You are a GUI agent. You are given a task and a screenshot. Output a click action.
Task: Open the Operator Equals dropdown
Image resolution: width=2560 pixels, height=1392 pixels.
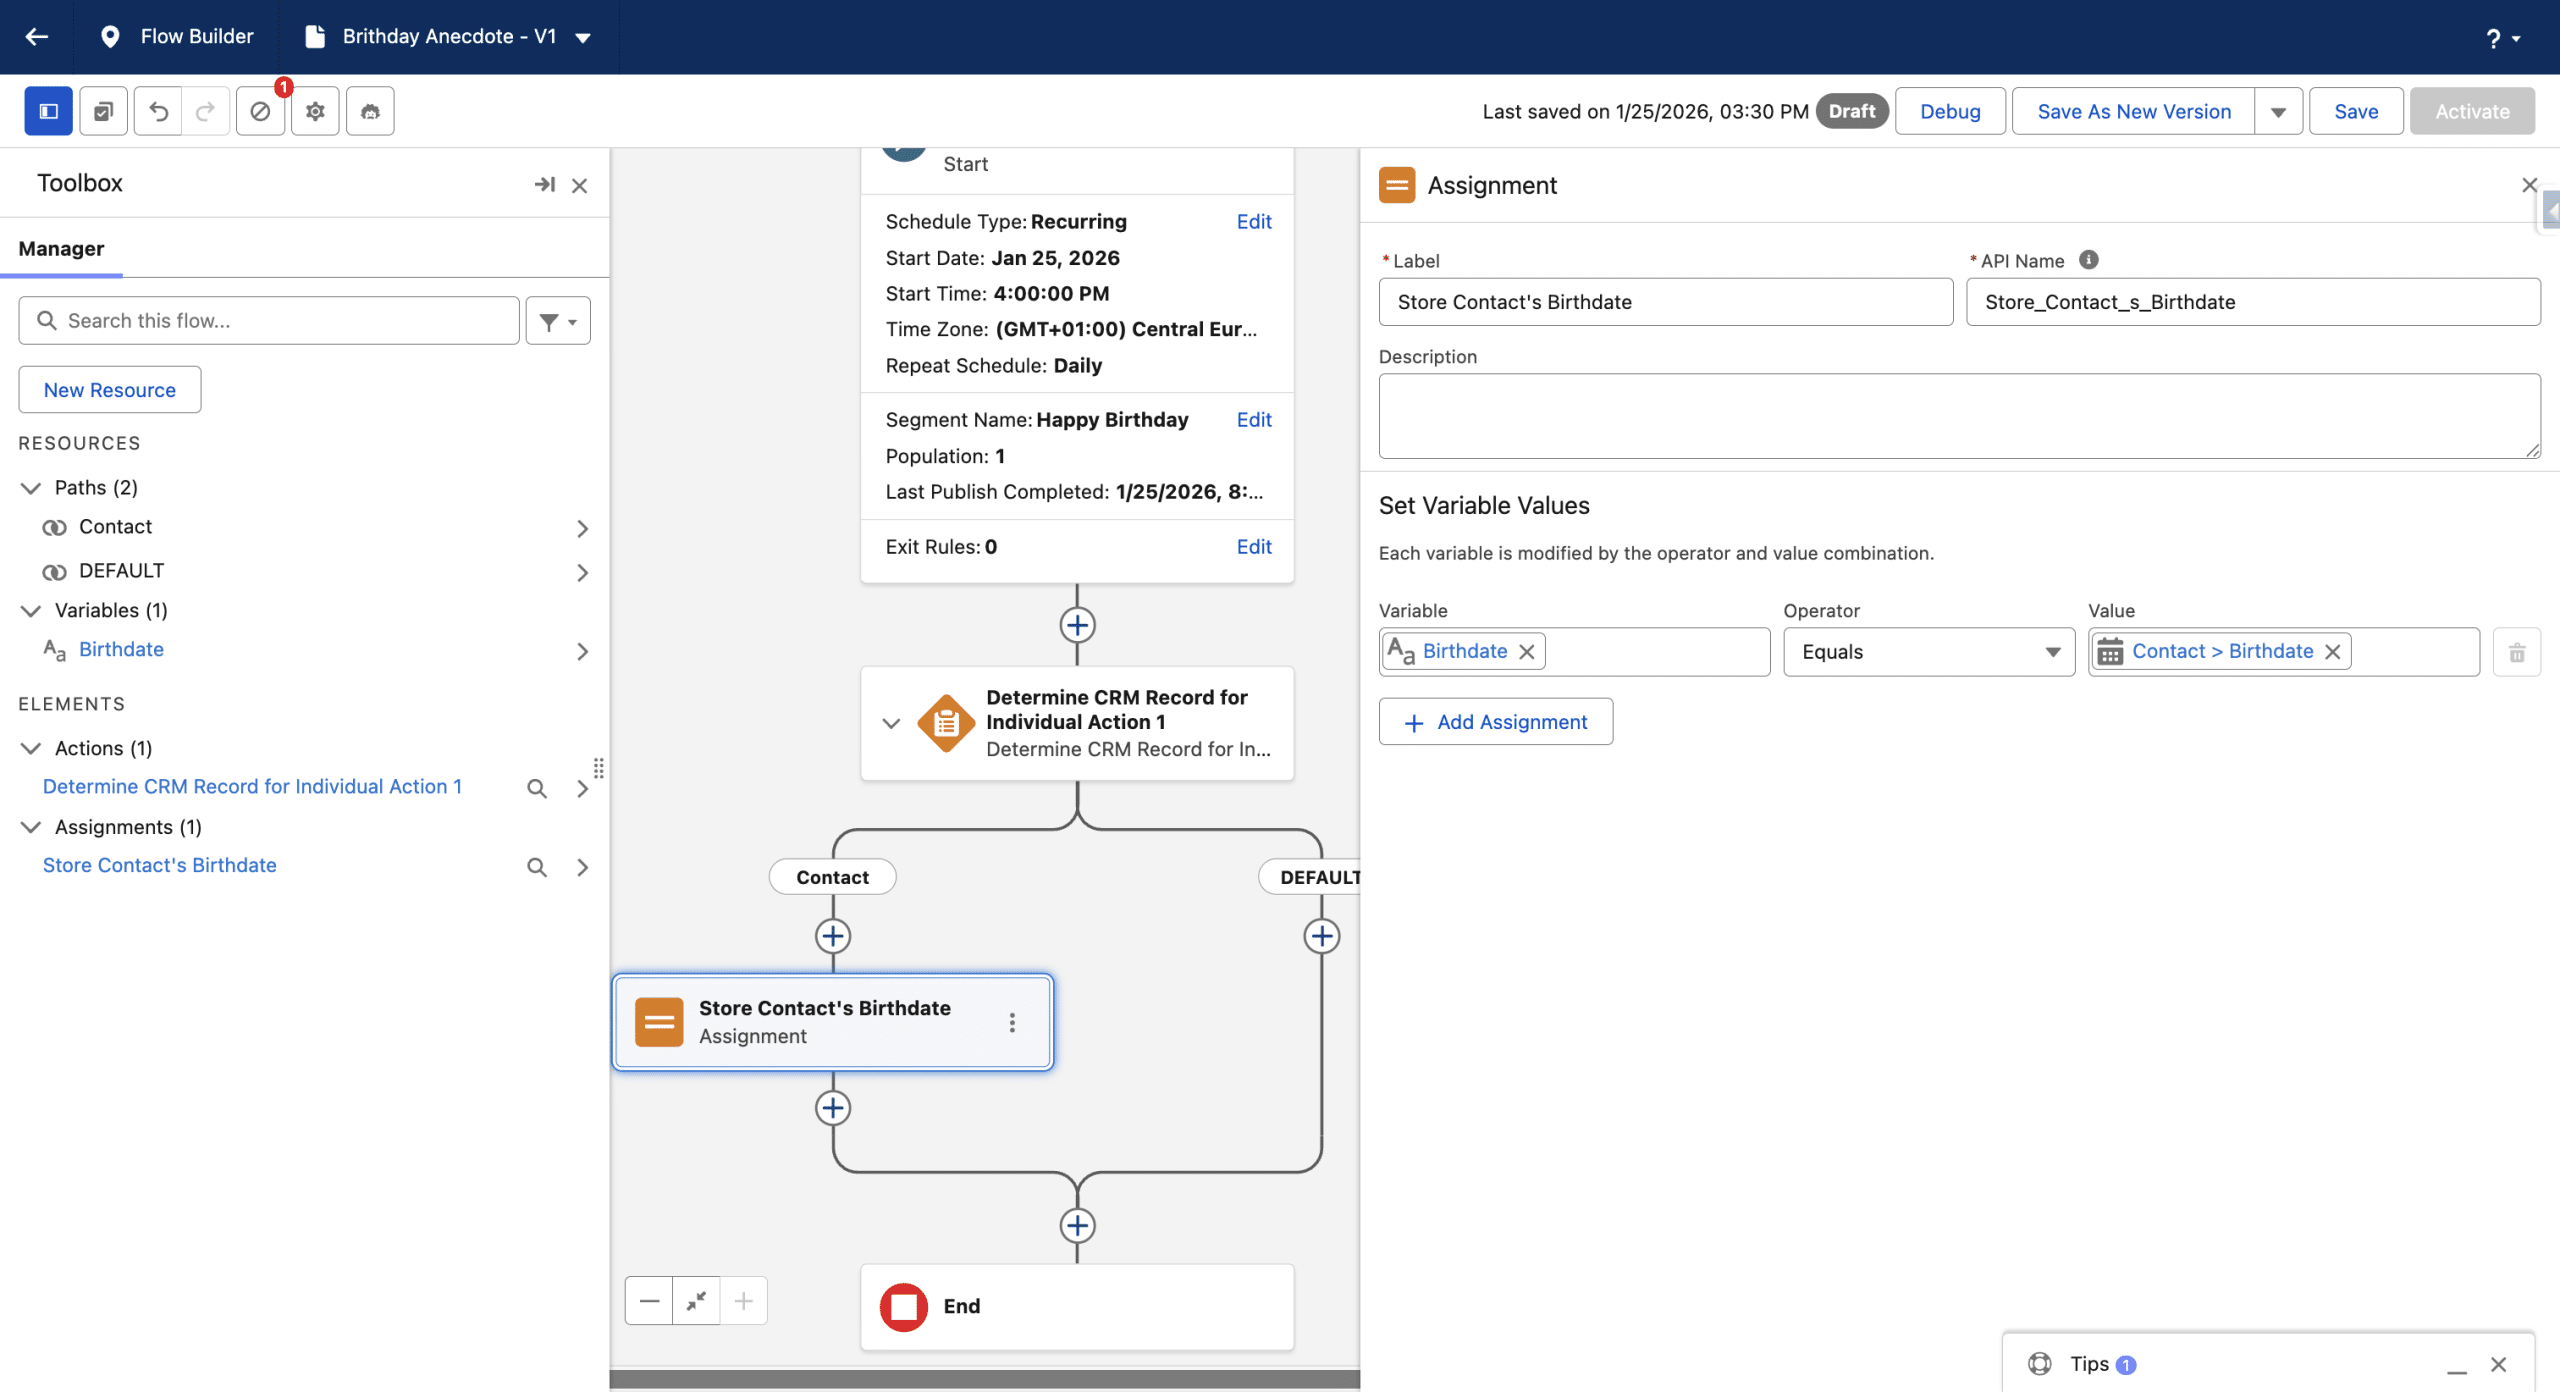tap(1928, 652)
